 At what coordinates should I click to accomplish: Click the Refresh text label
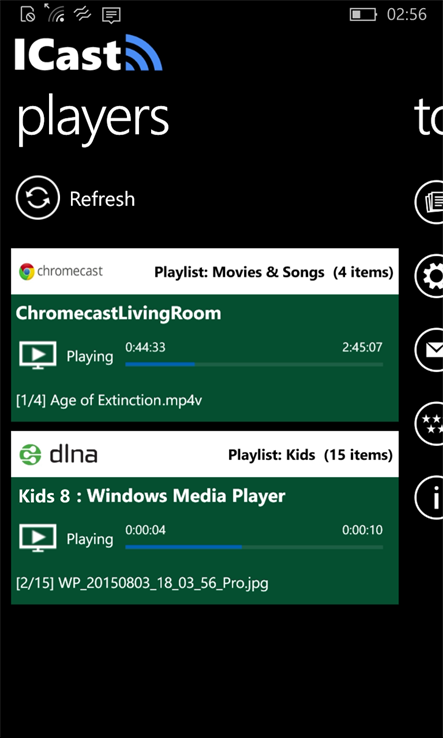click(x=102, y=199)
